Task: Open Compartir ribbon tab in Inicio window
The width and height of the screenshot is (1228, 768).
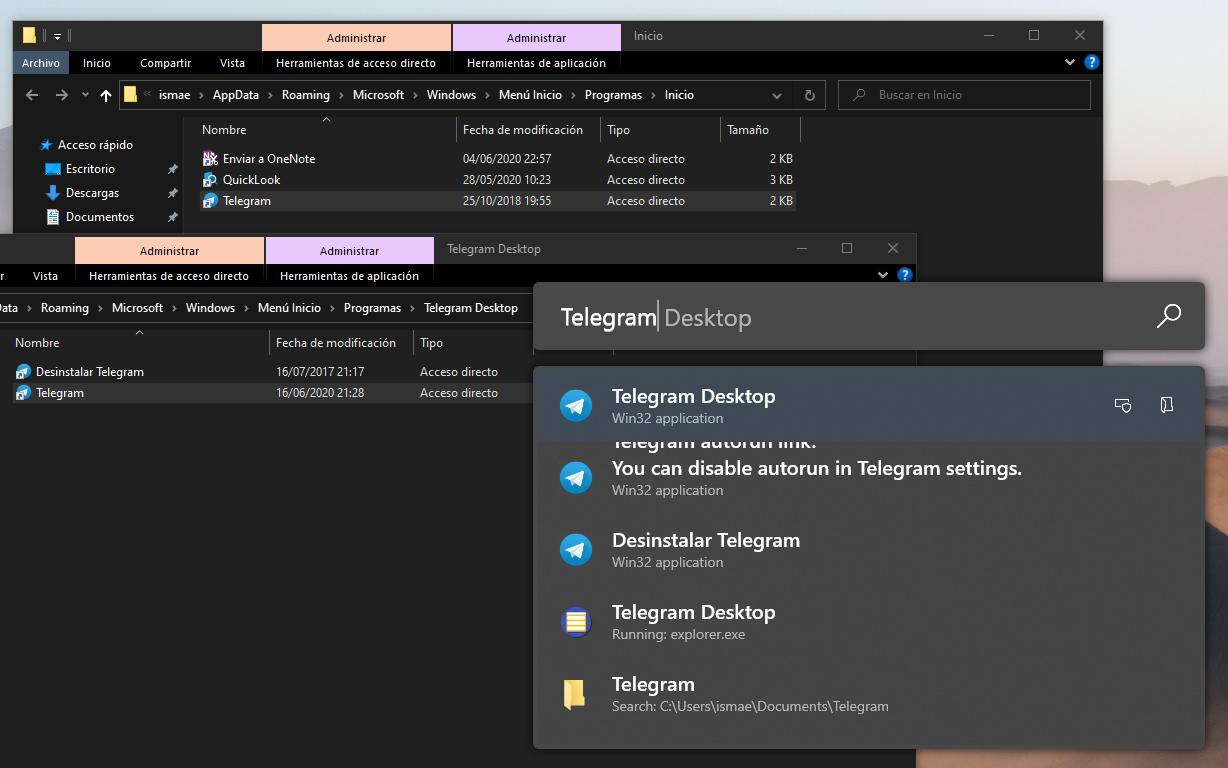Action: (x=165, y=63)
